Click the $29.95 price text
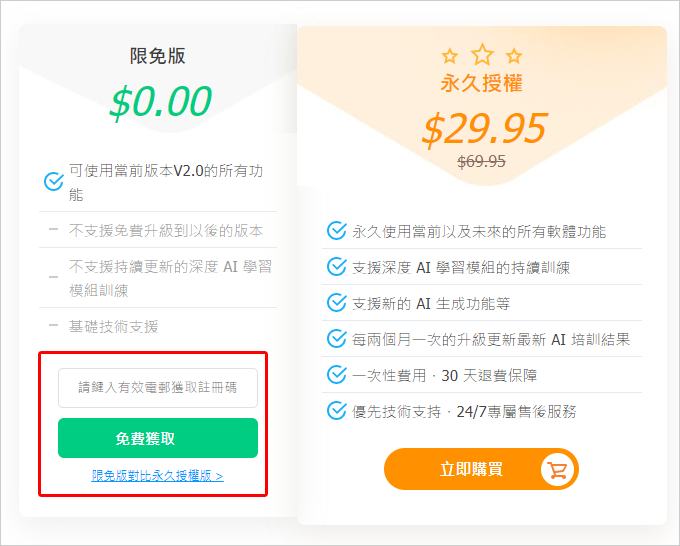This screenshot has width=680, height=546. pyautogui.click(x=485, y=129)
